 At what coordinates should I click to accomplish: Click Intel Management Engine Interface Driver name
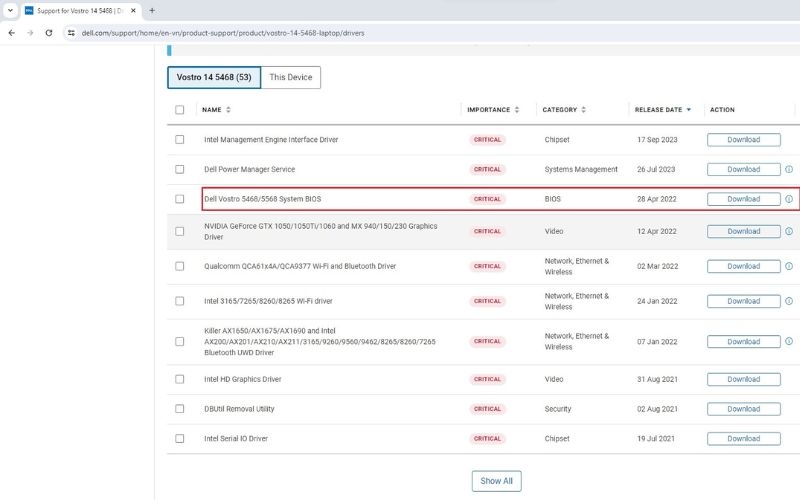coord(271,139)
